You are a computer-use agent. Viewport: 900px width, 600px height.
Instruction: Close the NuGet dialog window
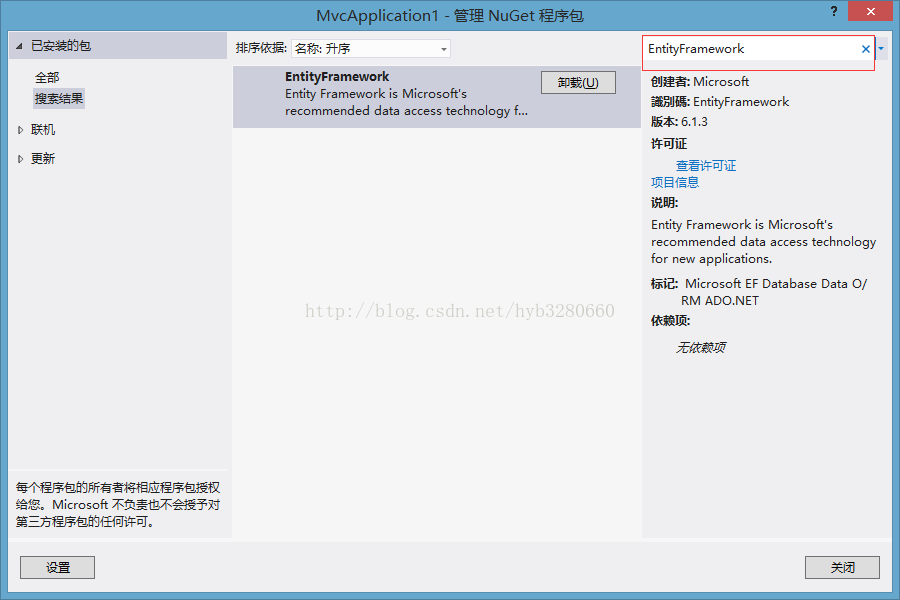[x=870, y=11]
